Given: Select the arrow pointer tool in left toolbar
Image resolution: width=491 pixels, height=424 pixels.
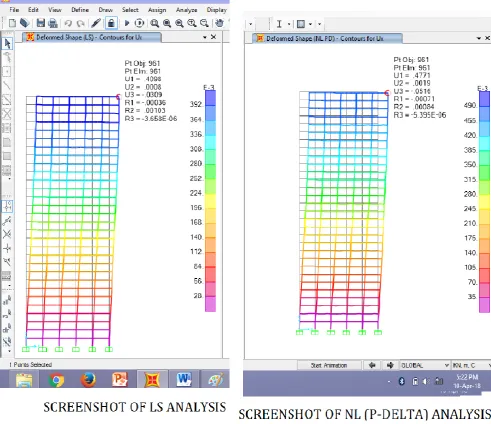Looking at the screenshot, I should (7, 43).
